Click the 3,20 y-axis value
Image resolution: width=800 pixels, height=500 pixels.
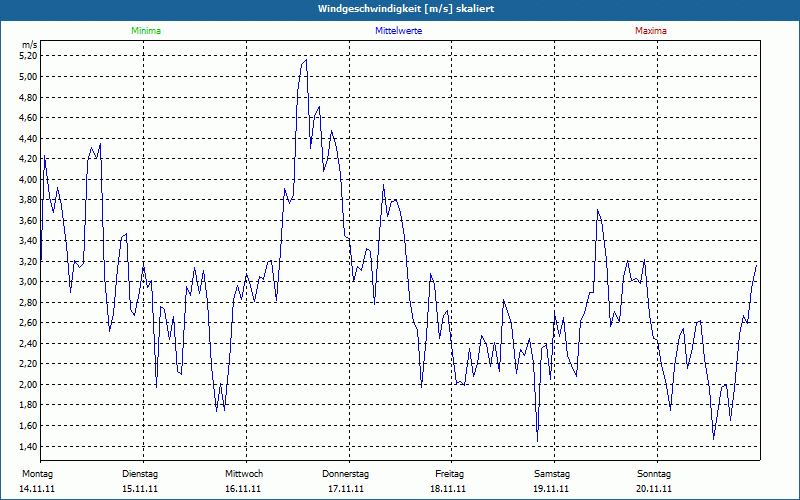pyautogui.click(x=28, y=261)
